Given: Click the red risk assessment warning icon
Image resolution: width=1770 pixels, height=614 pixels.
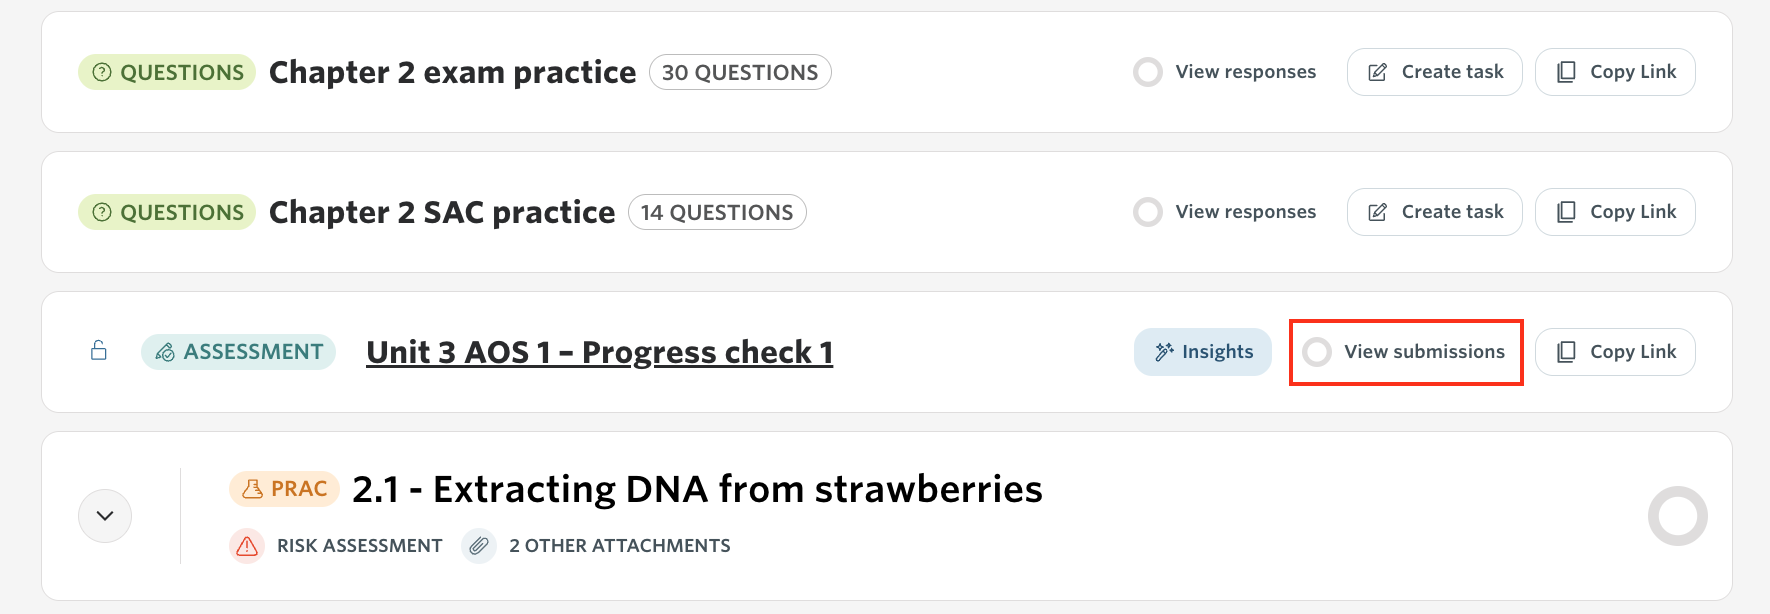Looking at the screenshot, I should point(247,546).
